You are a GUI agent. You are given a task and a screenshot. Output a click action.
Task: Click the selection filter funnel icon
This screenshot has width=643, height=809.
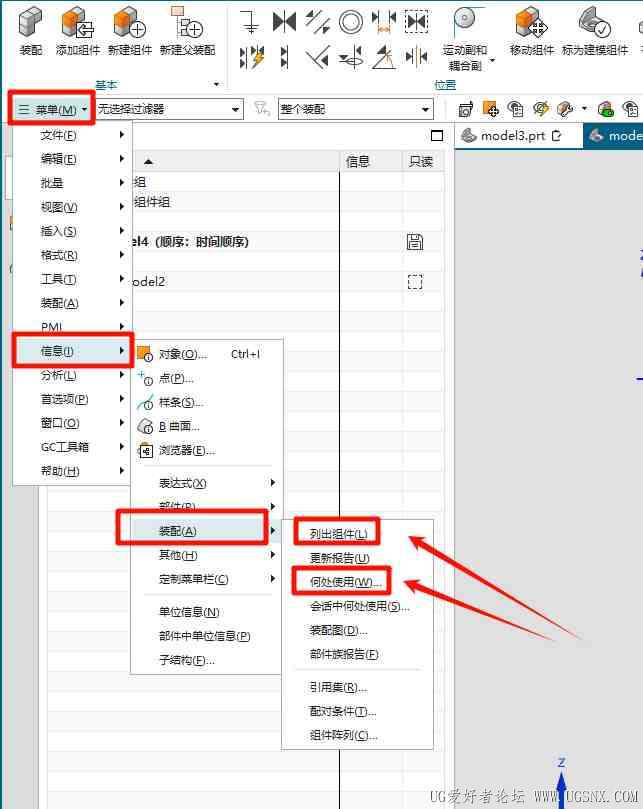tap(262, 109)
